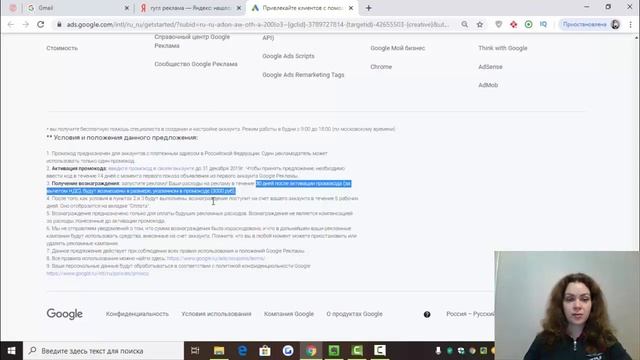The width and height of the screenshot is (640, 360).
Task: Click the highlighted text in item 3
Action: pos(199,187)
